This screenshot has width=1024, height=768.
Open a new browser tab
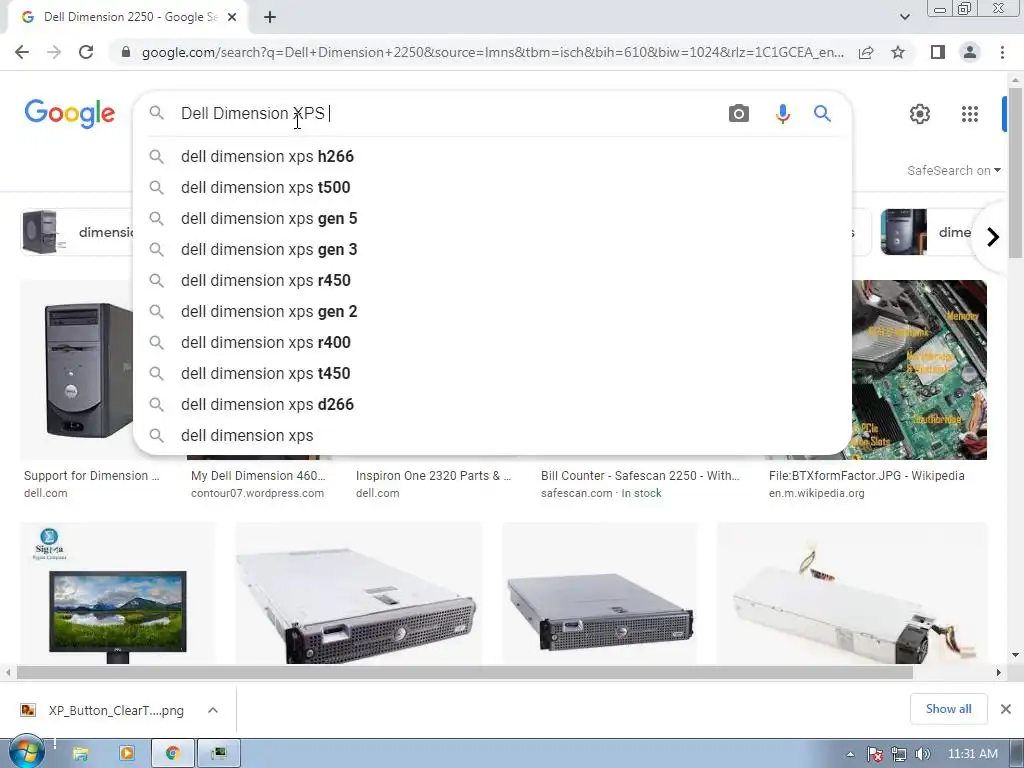(270, 17)
